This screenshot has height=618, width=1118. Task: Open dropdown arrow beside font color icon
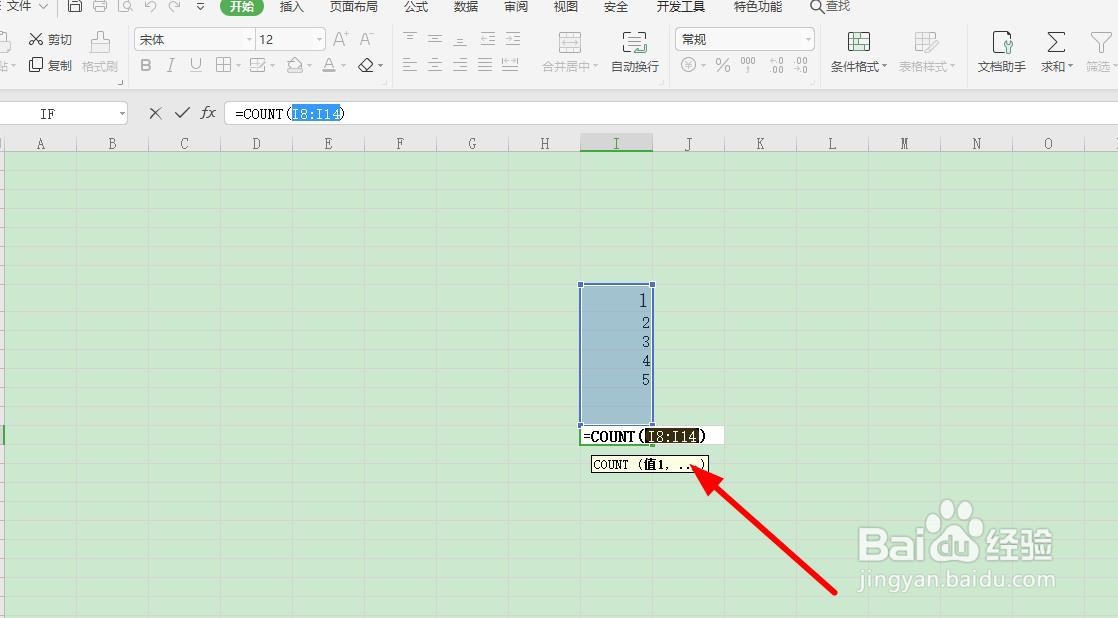coord(343,66)
